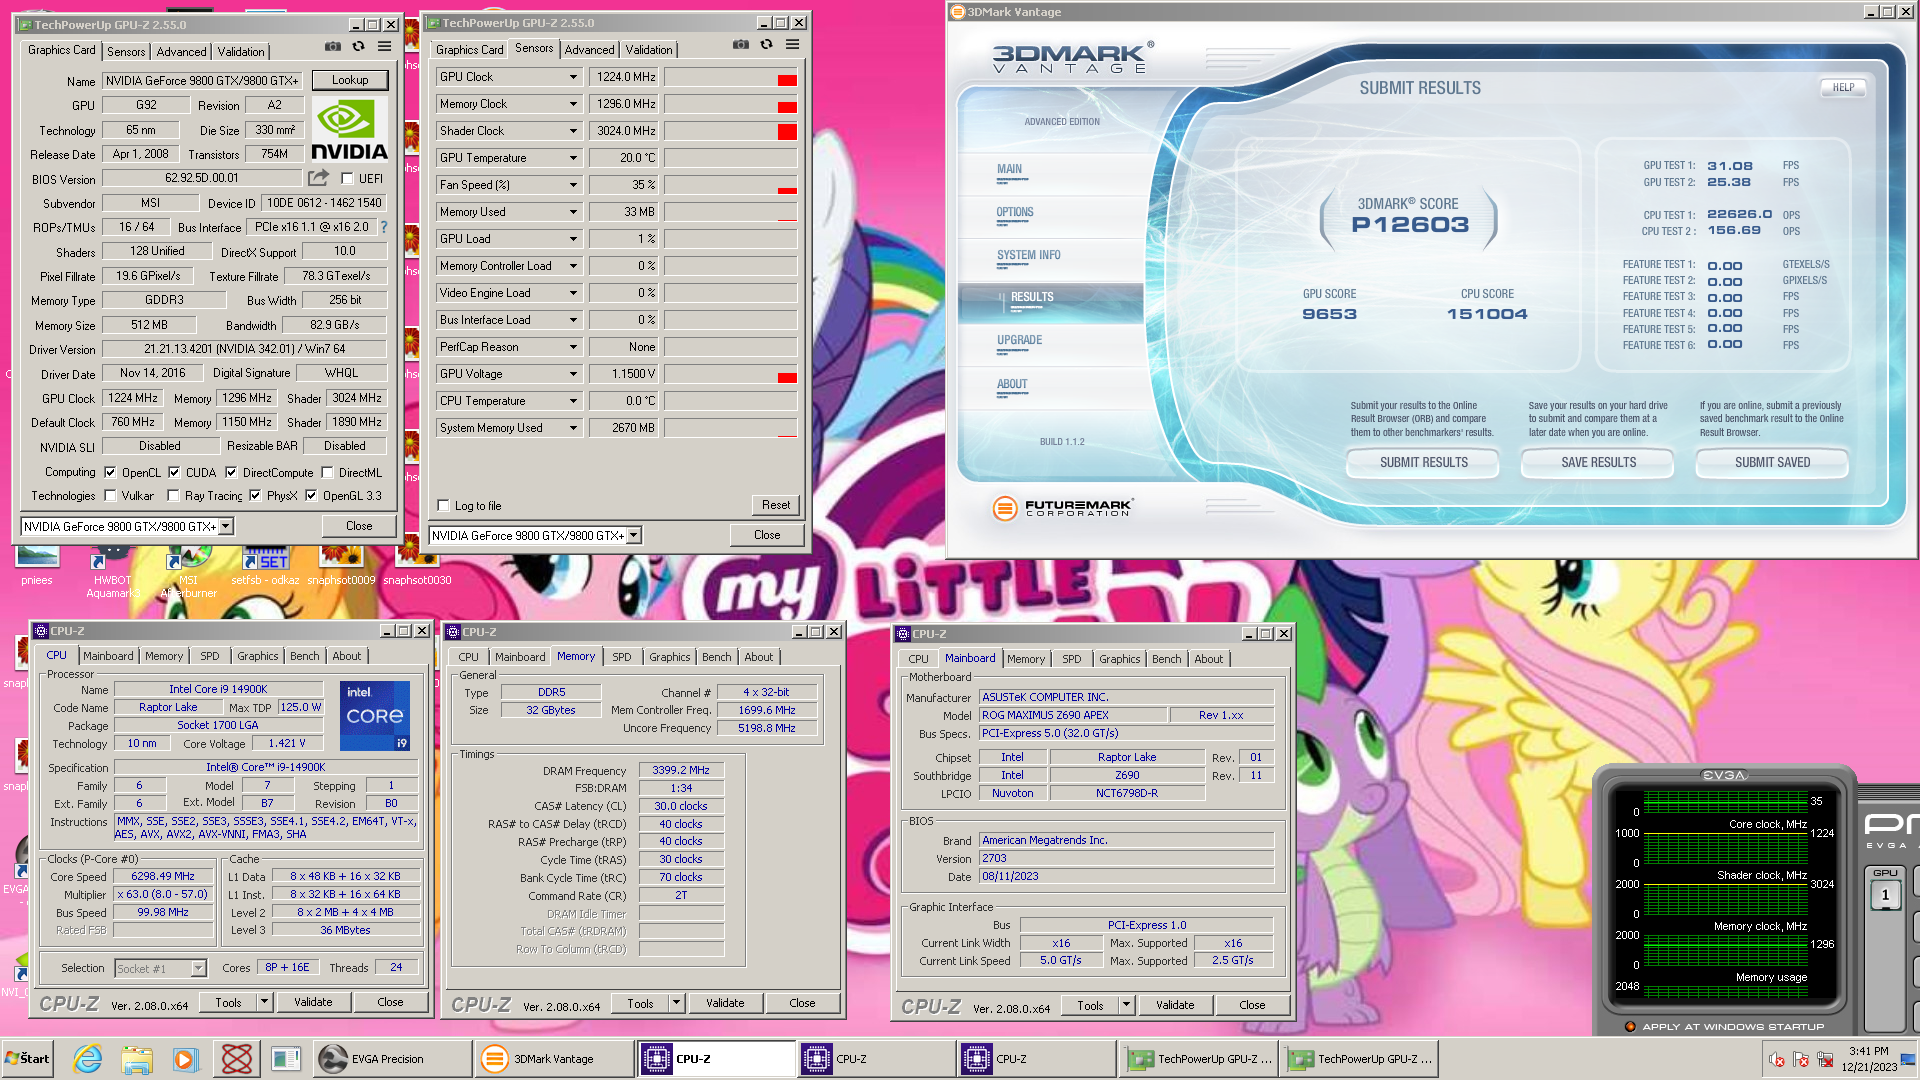Screen dimensions: 1920x1080
Task: Open Bench tab in CPU-Z Memory window
Action: click(x=716, y=657)
